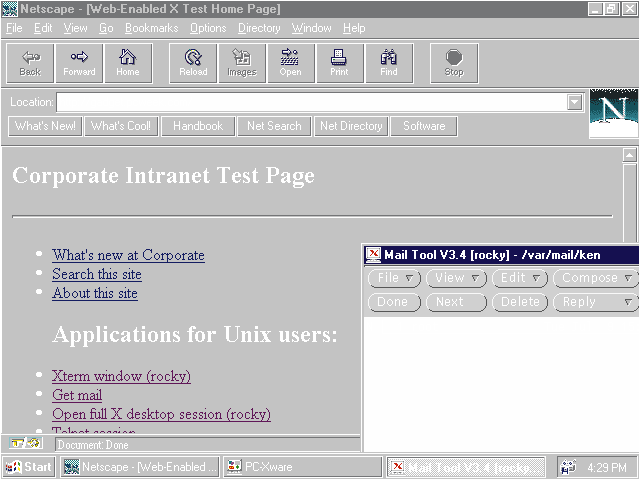Screen dimensions: 640x480
Task: Open the Help menu
Action: pyautogui.click(x=354, y=28)
